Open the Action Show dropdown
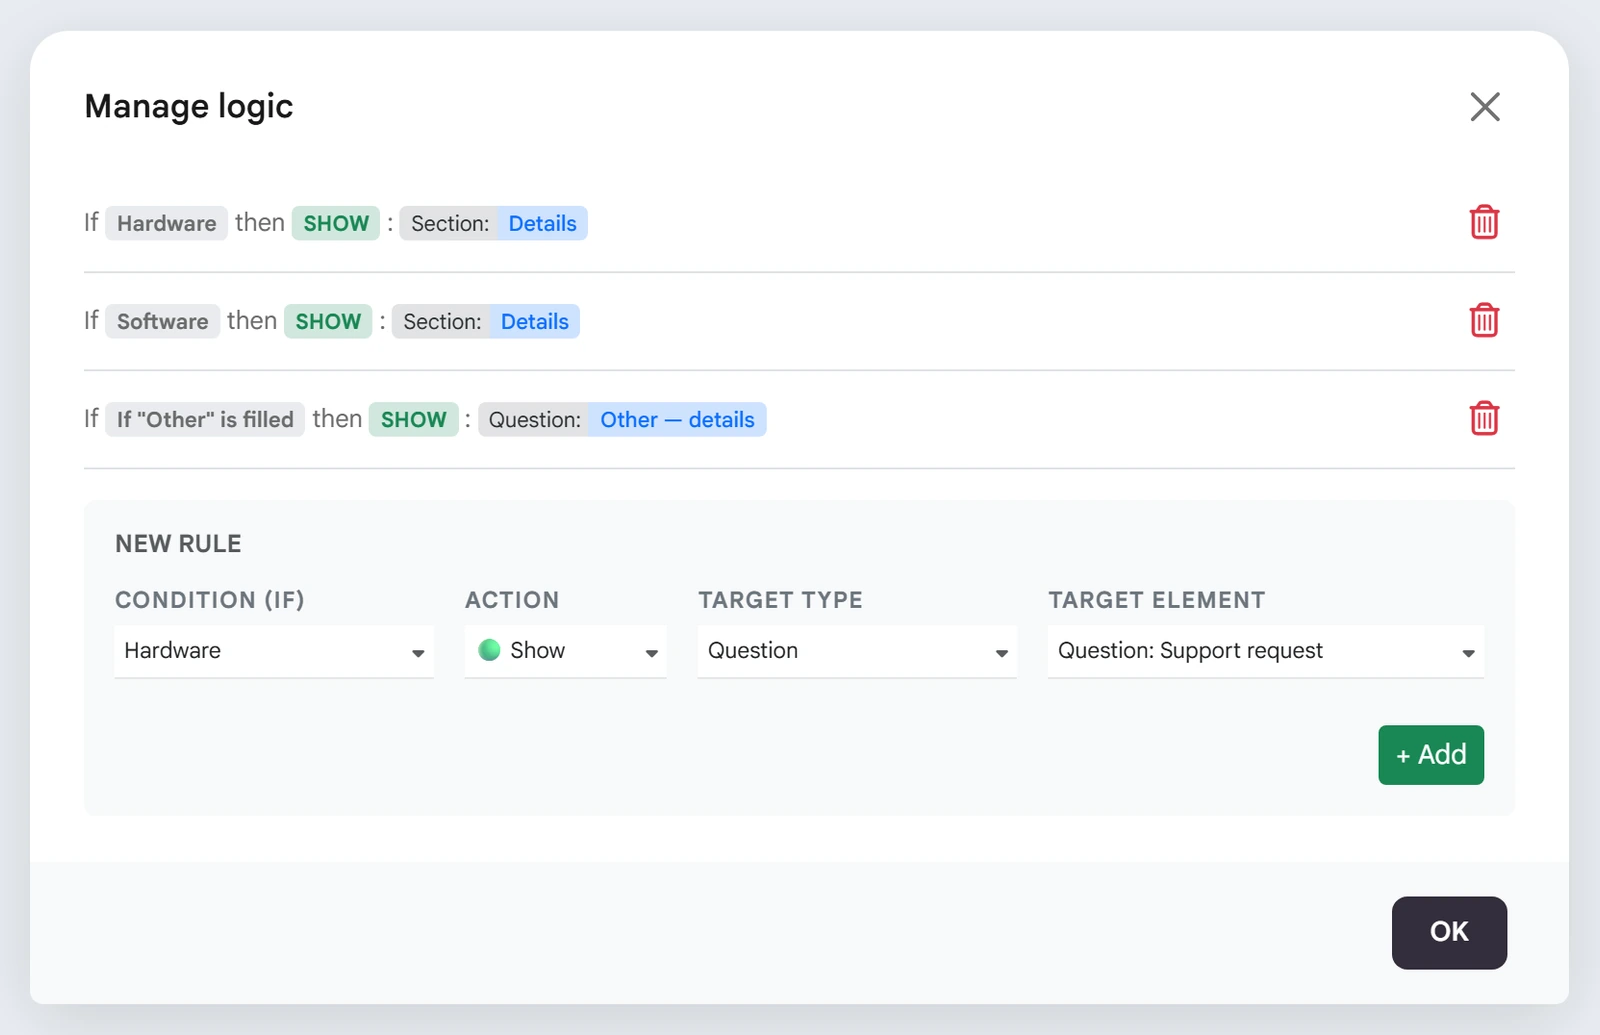The height and width of the screenshot is (1035, 1600). (x=566, y=651)
